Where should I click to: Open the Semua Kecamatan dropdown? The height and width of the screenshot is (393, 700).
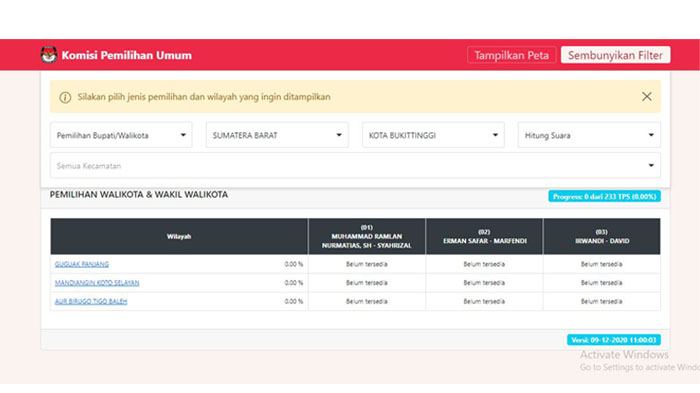pyautogui.click(x=355, y=165)
